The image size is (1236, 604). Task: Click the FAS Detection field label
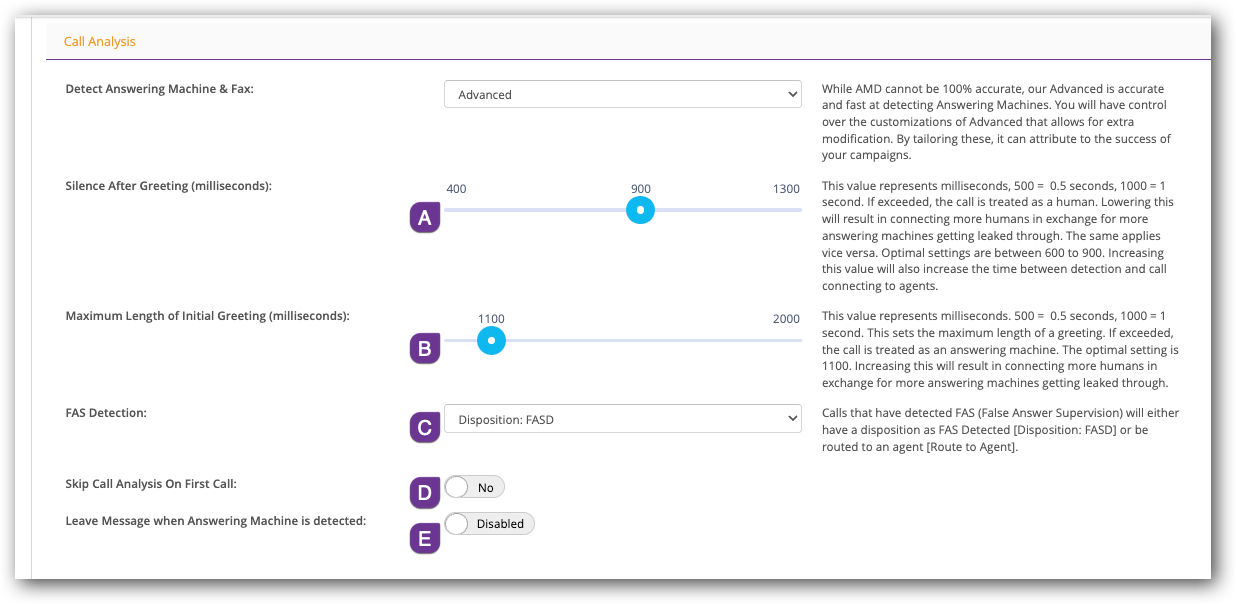point(106,412)
